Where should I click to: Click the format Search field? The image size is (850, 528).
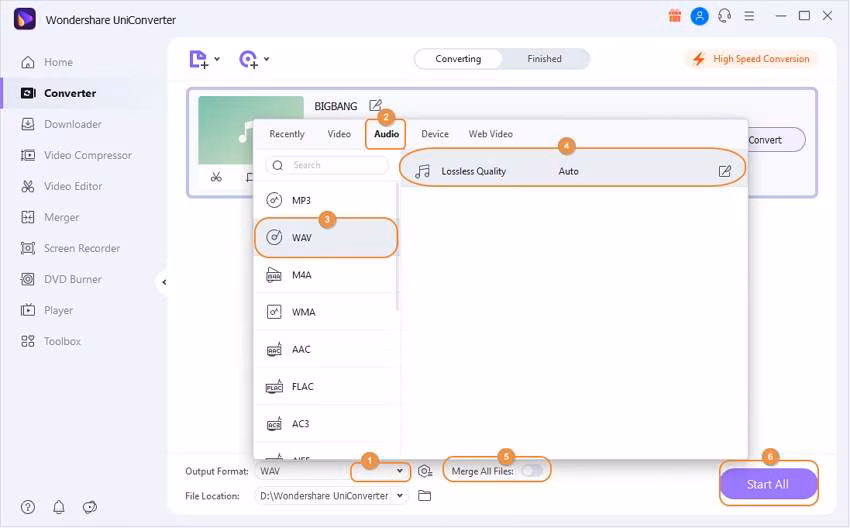326,165
